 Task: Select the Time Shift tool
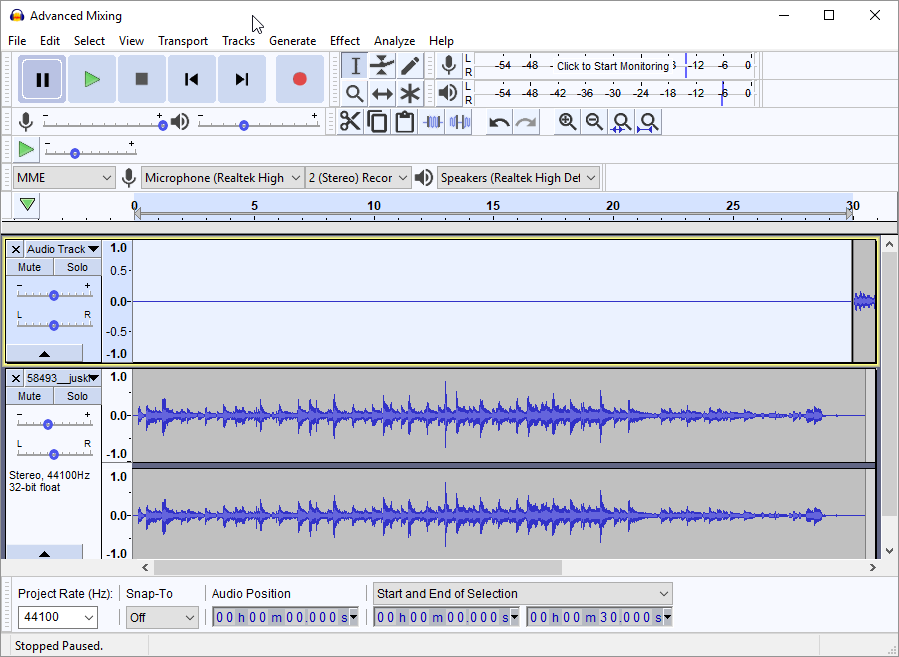tap(382, 94)
